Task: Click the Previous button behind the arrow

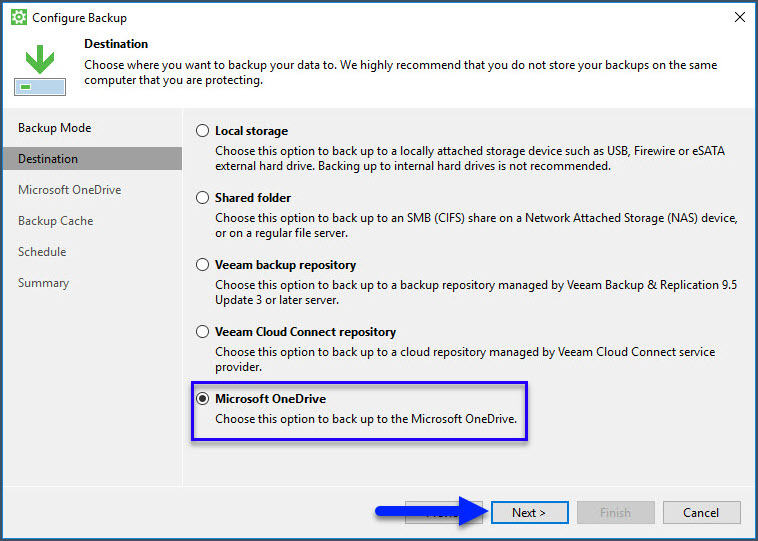Action: click(443, 513)
